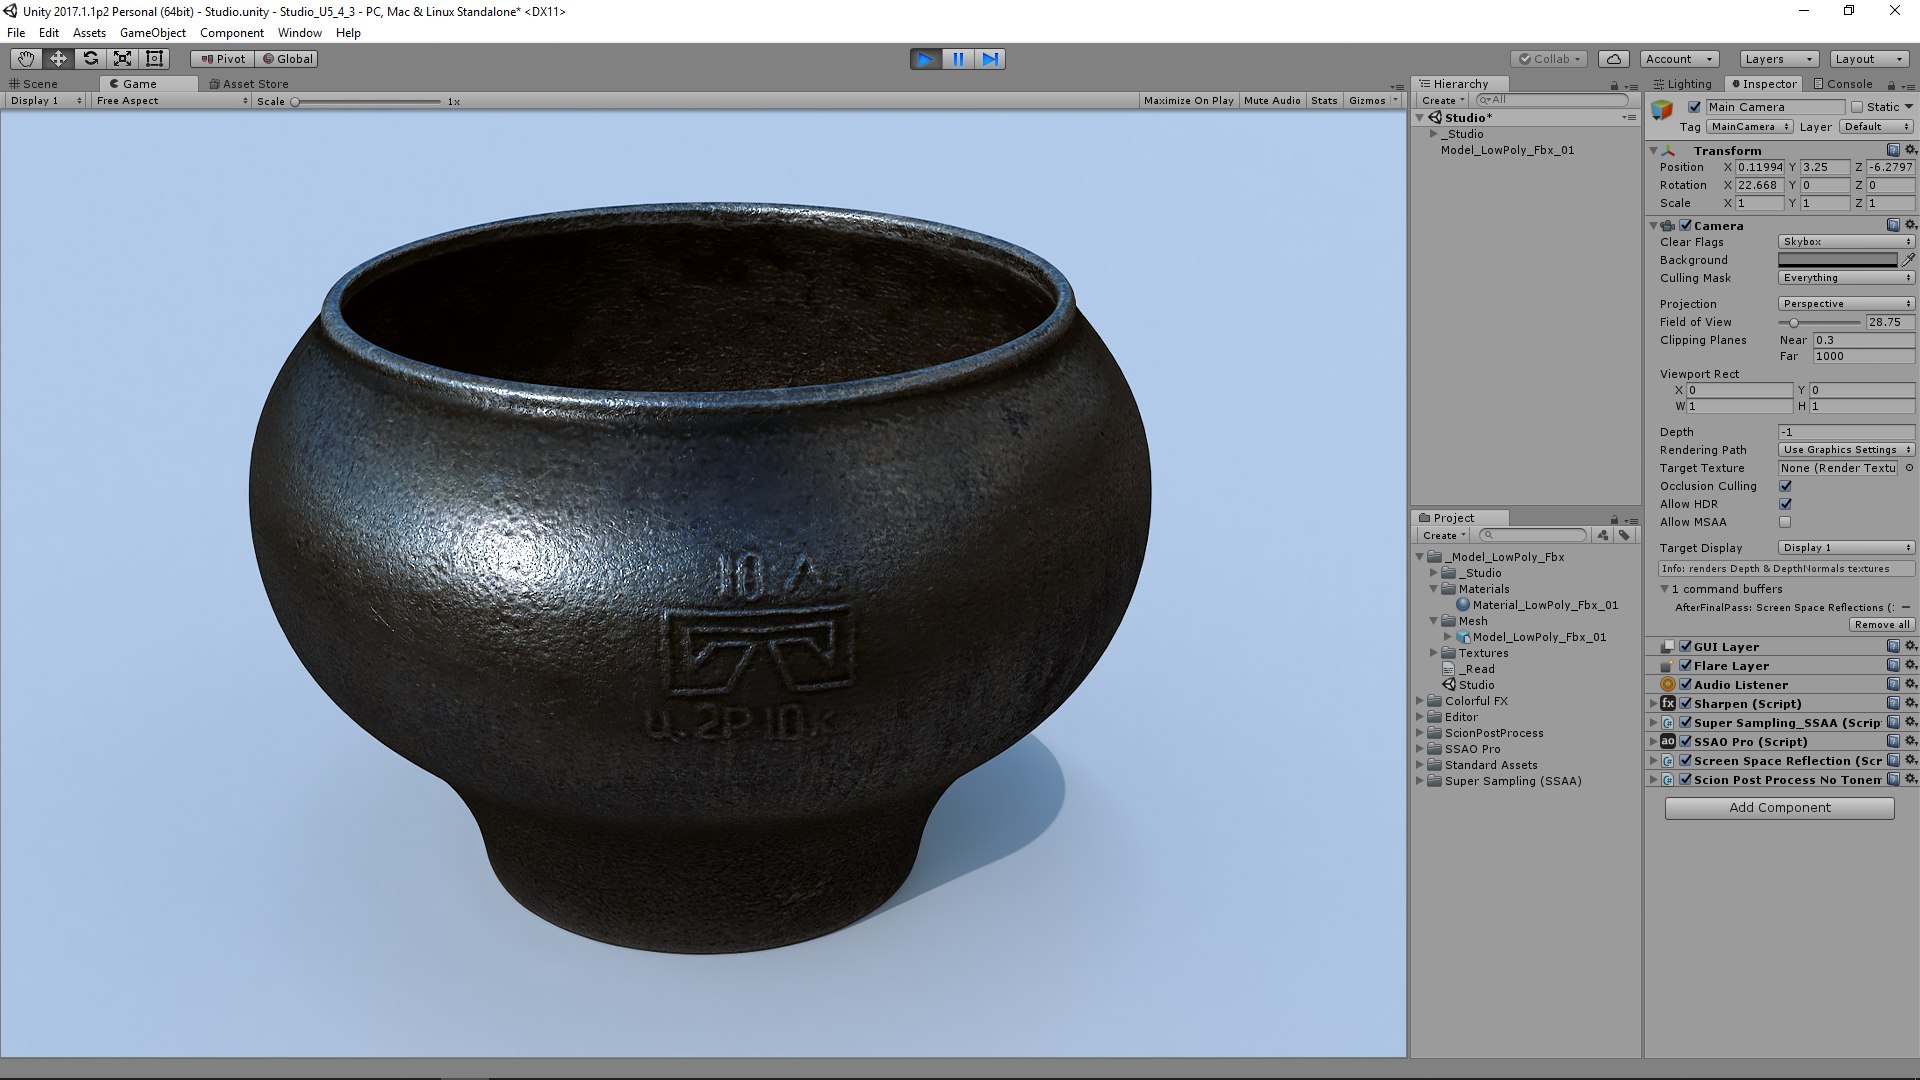
Task: Open the Clear Flags dropdown
Action: pyautogui.click(x=1846, y=242)
